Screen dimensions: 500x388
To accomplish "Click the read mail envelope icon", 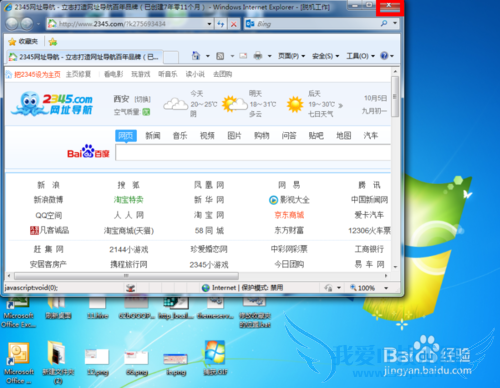I will click(x=243, y=56).
